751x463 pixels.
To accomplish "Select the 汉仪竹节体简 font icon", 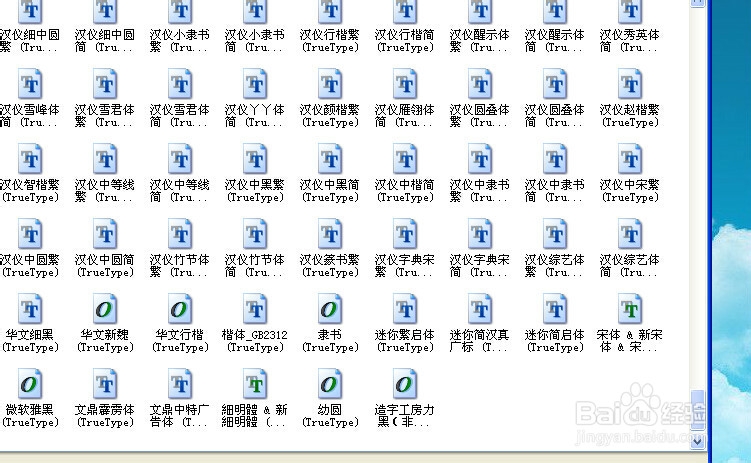I will [255, 234].
